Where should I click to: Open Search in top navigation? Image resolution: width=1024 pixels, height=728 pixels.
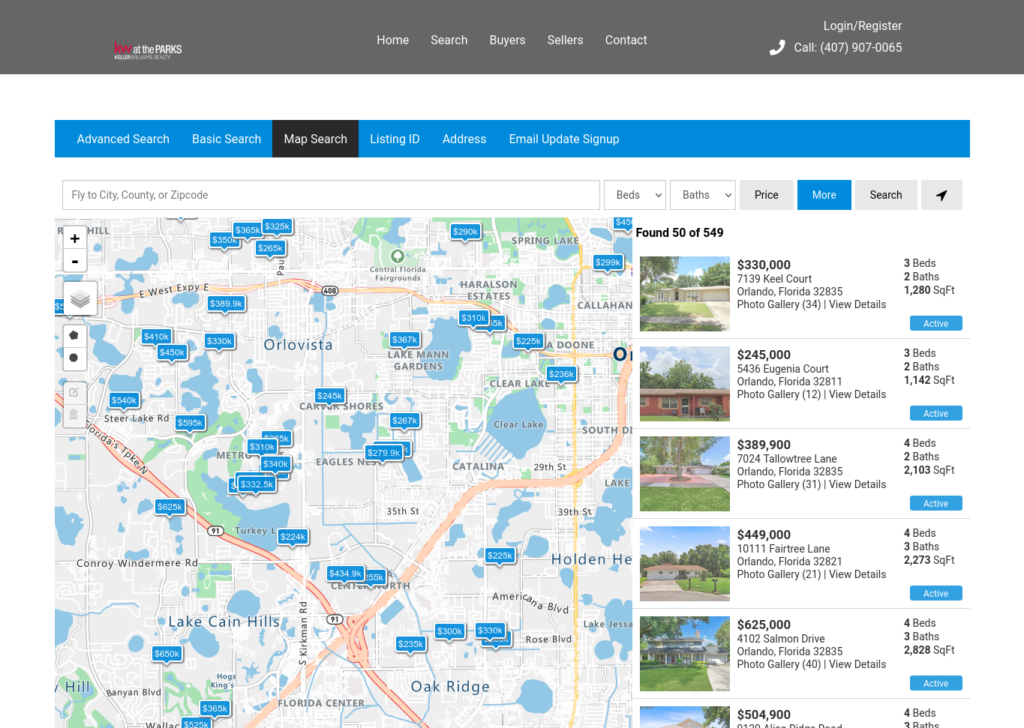(449, 40)
